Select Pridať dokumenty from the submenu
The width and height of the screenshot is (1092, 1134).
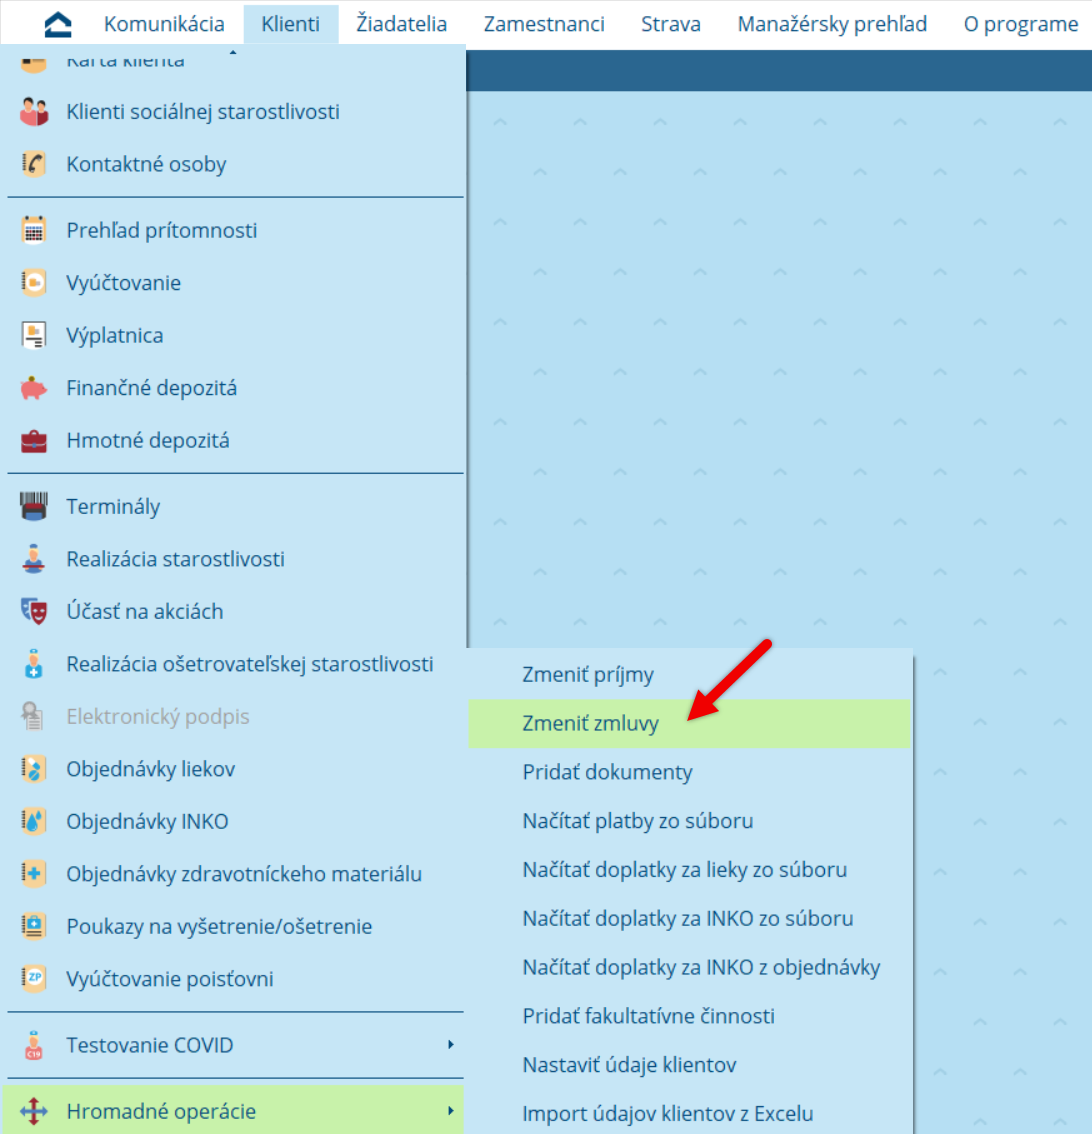click(691, 772)
